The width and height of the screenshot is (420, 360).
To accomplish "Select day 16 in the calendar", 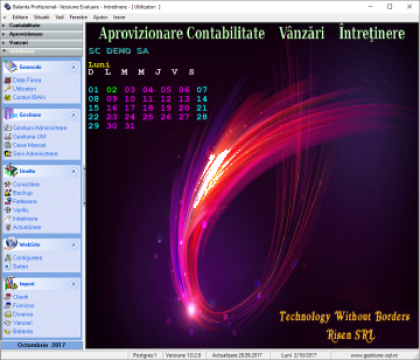I will pos(112,108).
